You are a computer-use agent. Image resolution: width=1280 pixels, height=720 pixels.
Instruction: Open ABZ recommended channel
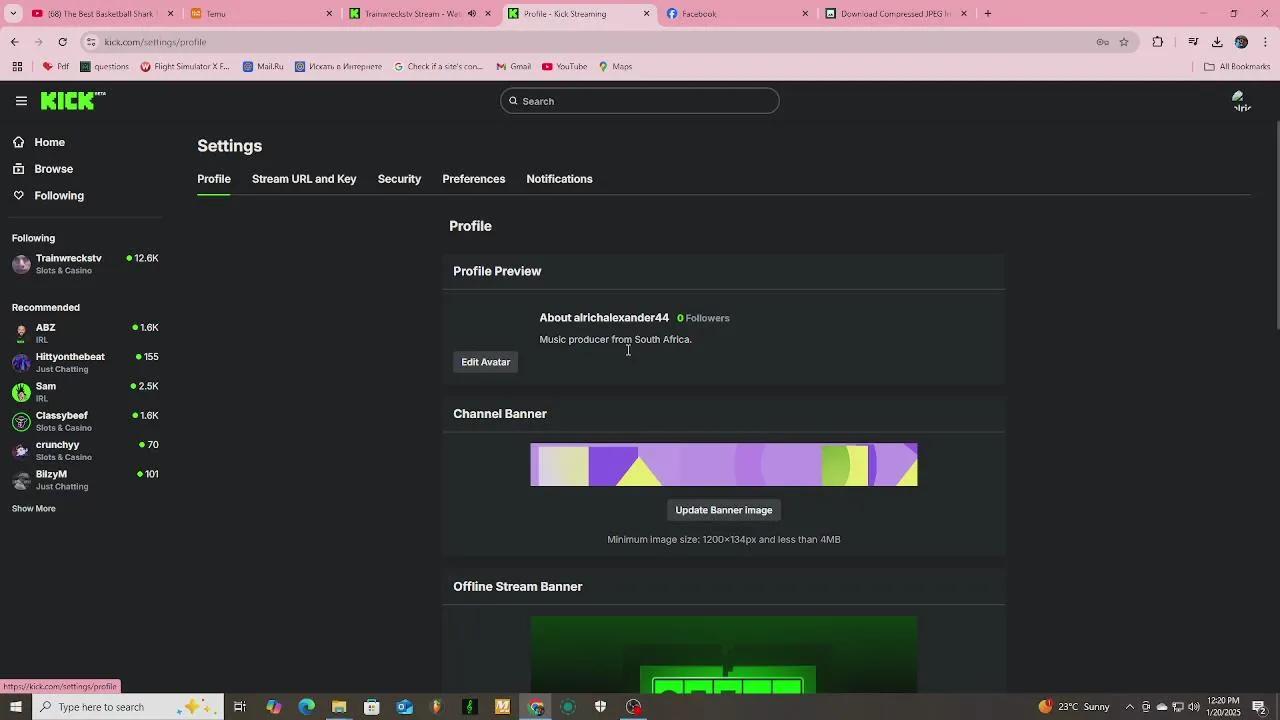tap(85, 333)
